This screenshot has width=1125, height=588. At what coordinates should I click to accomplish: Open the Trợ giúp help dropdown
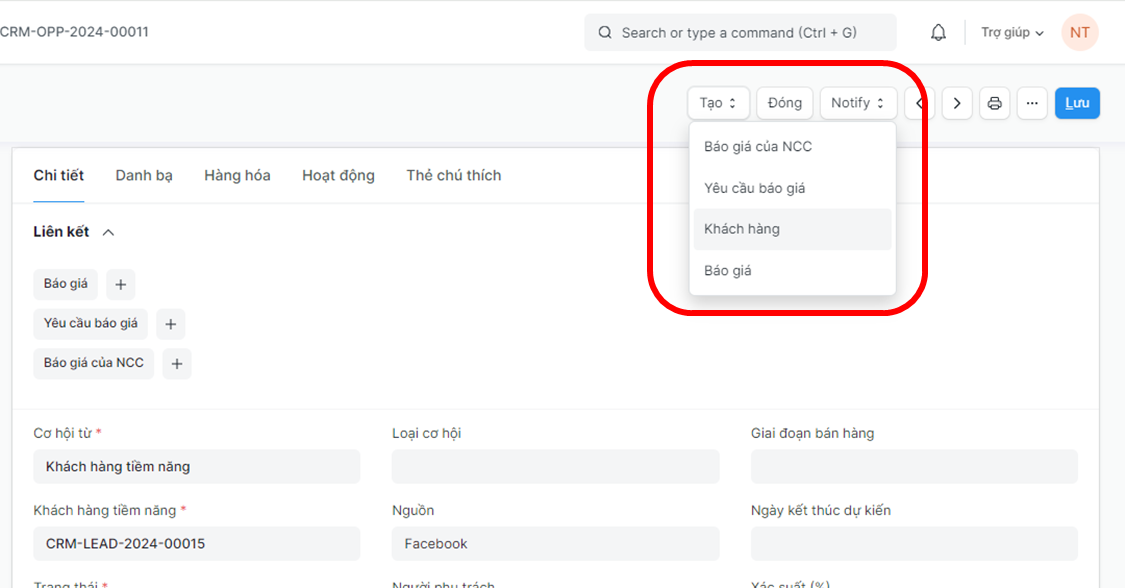pos(1012,33)
